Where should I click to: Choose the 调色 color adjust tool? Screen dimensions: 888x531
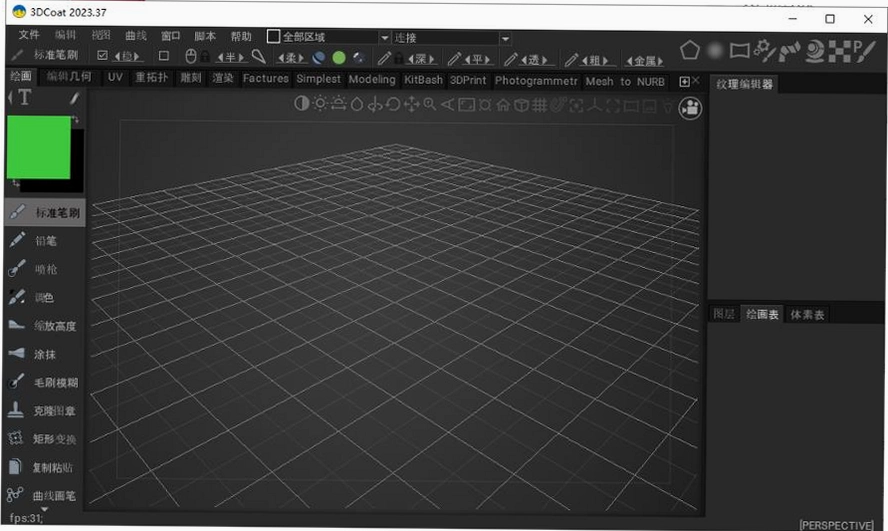point(44,297)
